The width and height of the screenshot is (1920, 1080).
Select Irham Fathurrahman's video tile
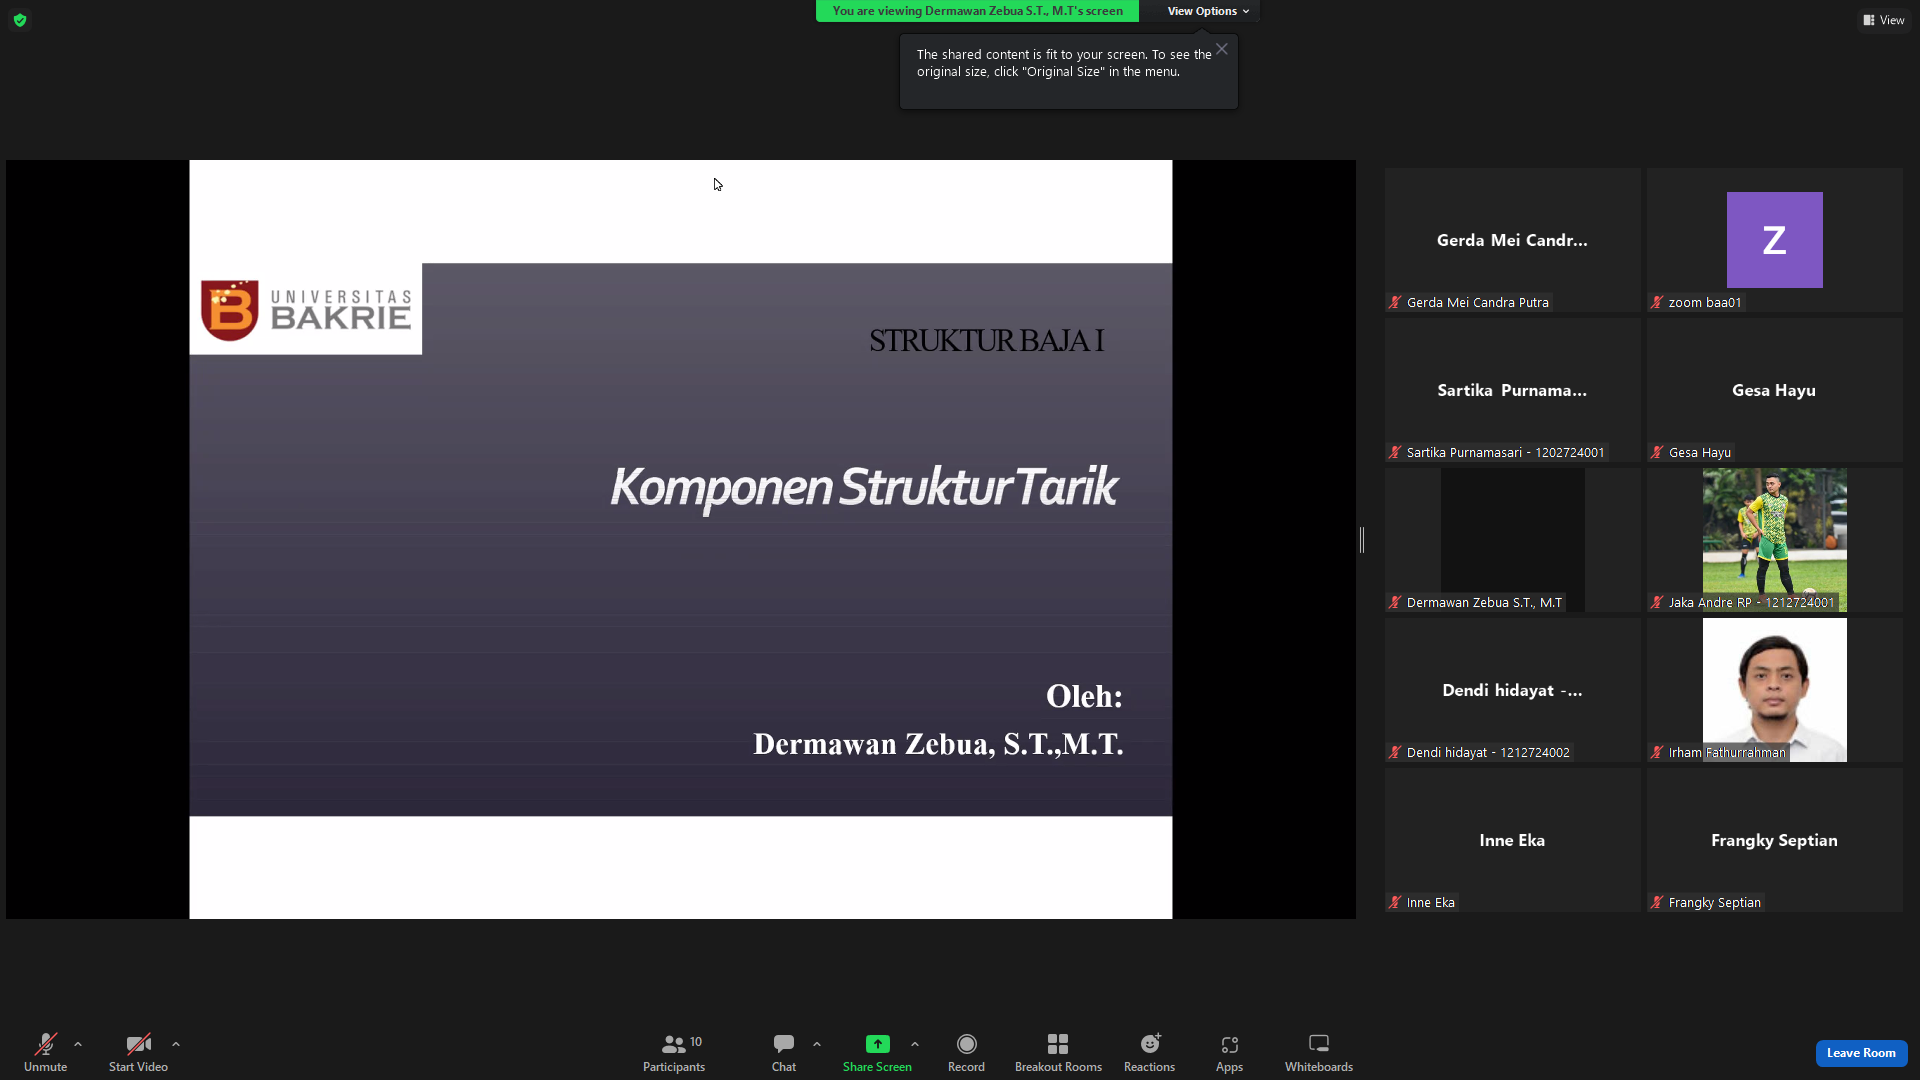tap(1775, 690)
